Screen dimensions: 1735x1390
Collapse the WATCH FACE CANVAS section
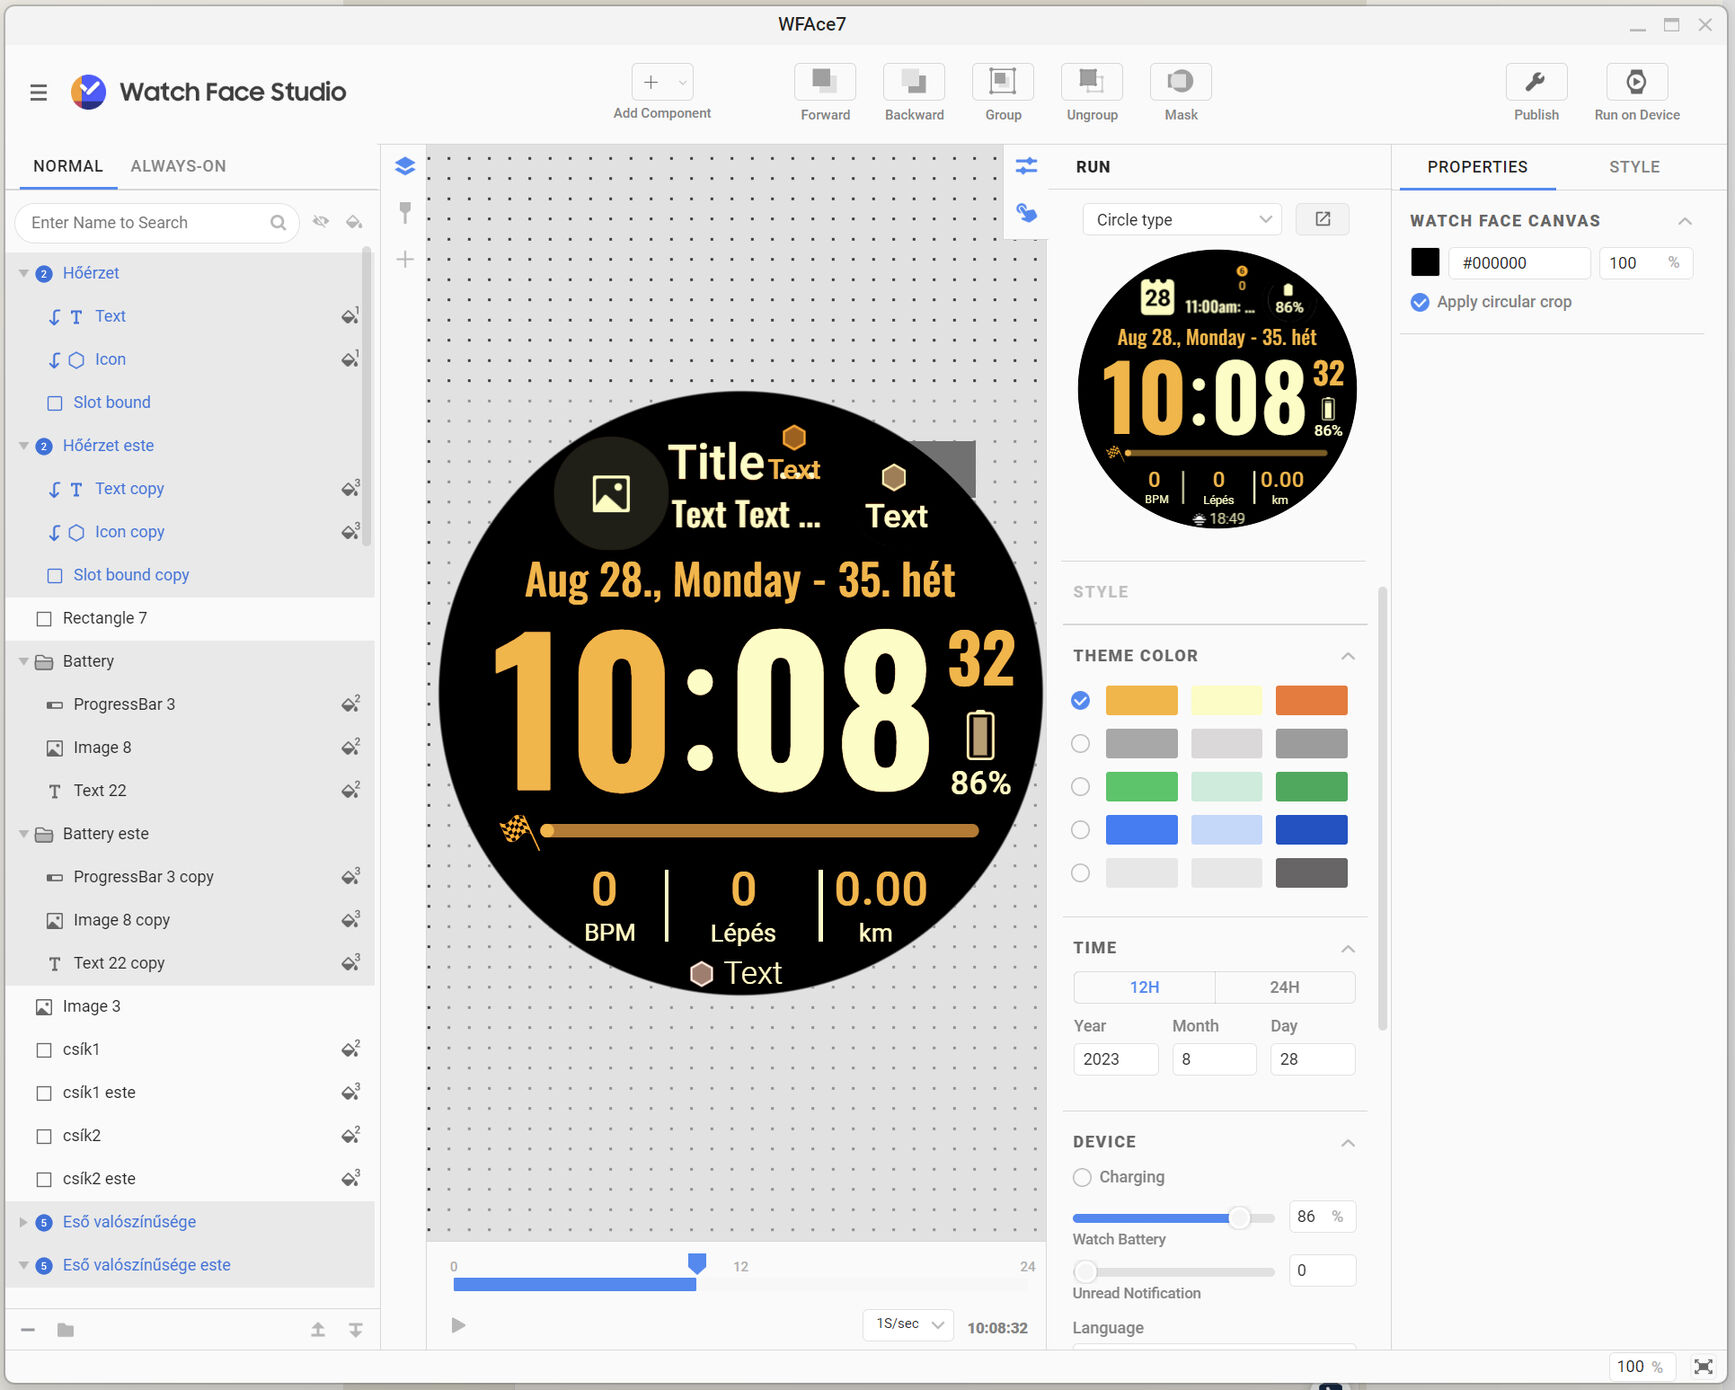pyautogui.click(x=1685, y=221)
